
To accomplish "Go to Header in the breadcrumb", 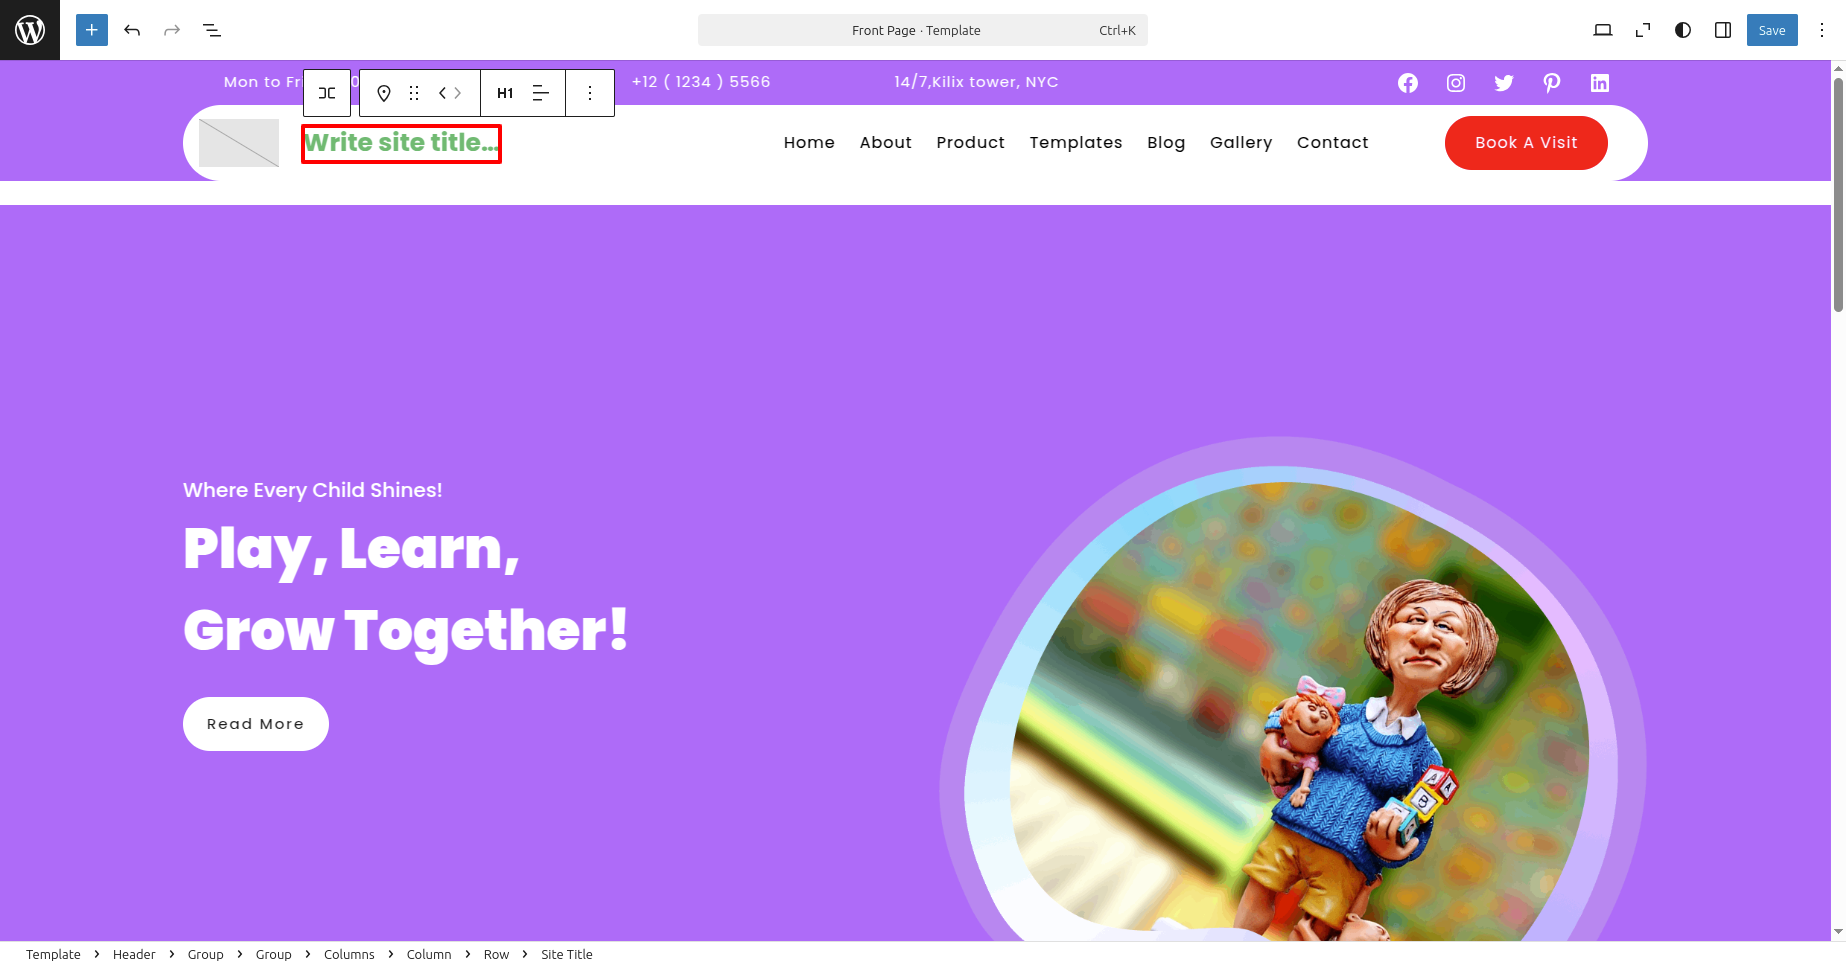I will coord(134,954).
